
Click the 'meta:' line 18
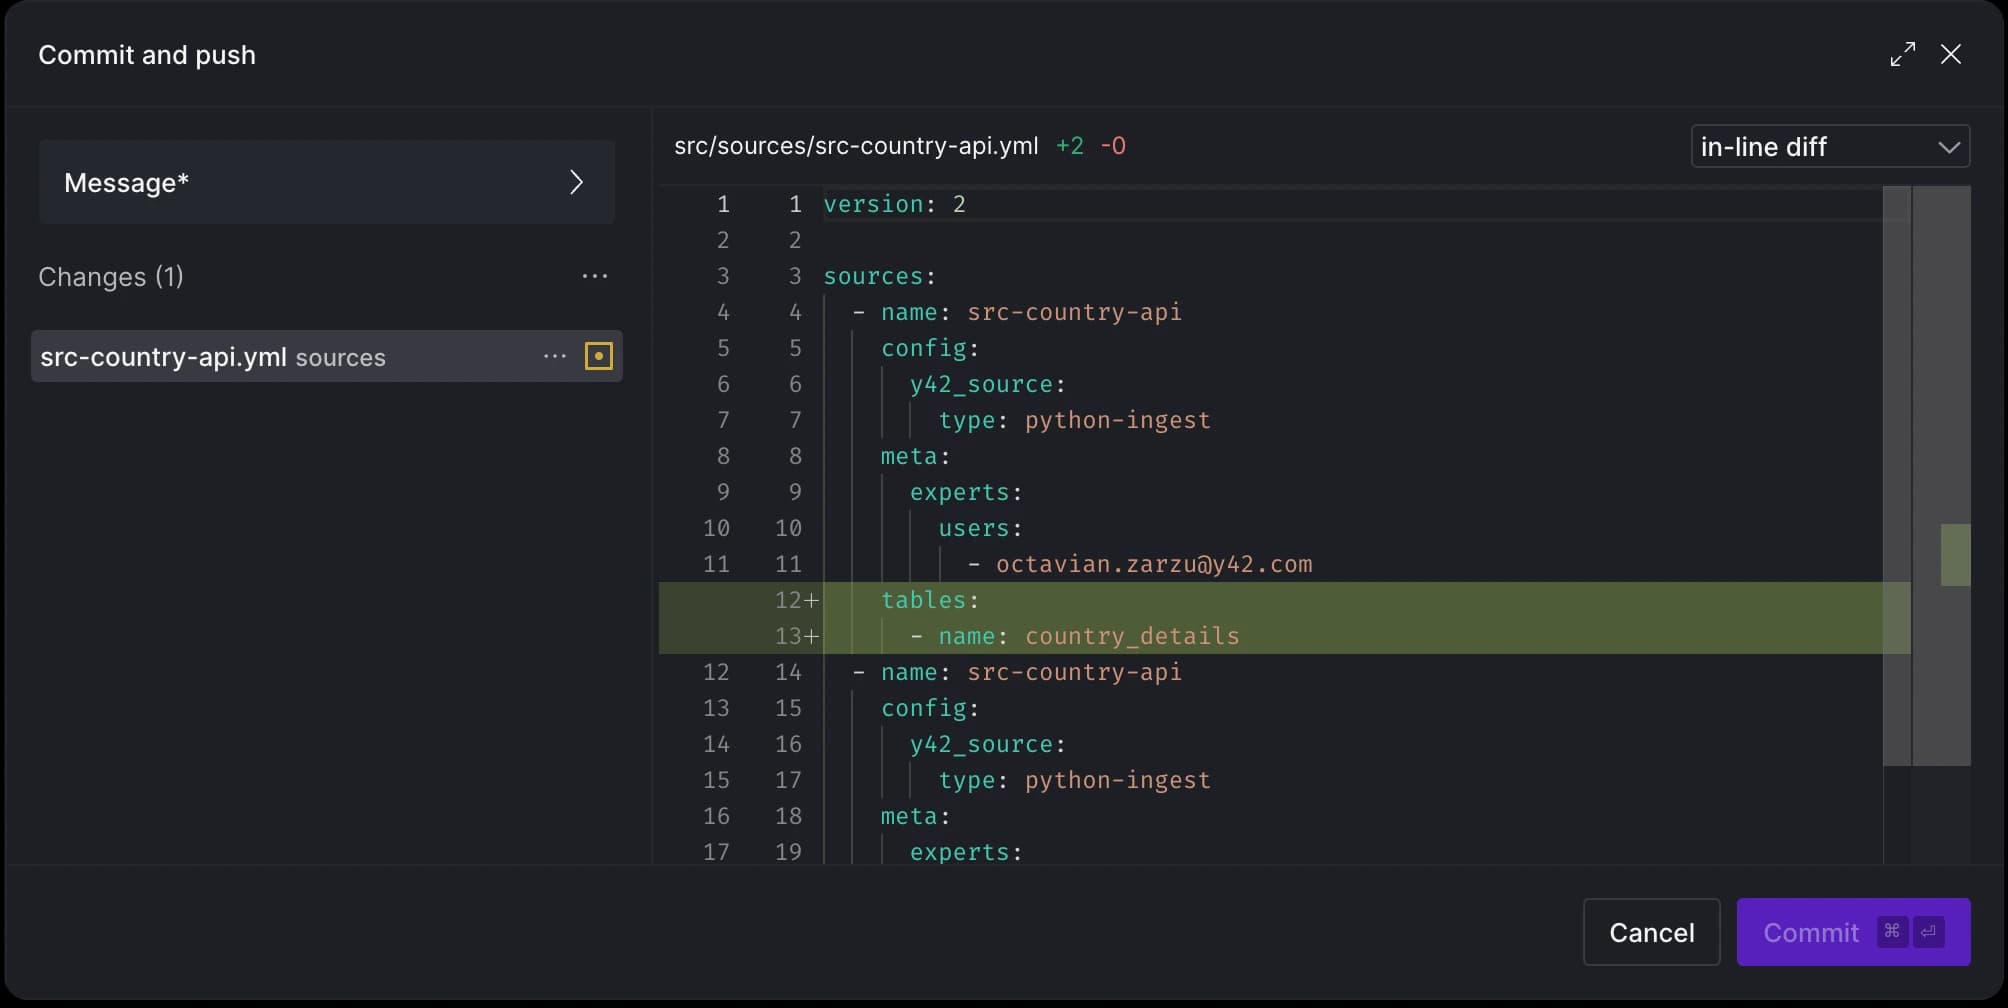(x=915, y=816)
